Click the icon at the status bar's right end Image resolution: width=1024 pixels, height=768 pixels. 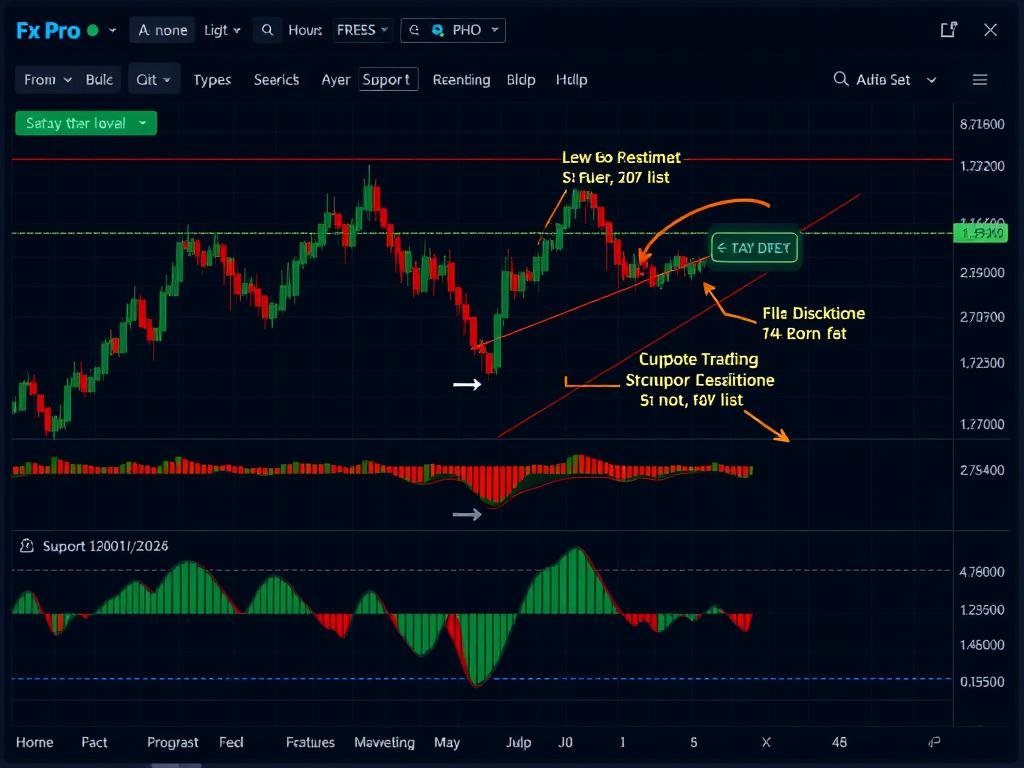click(933, 743)
